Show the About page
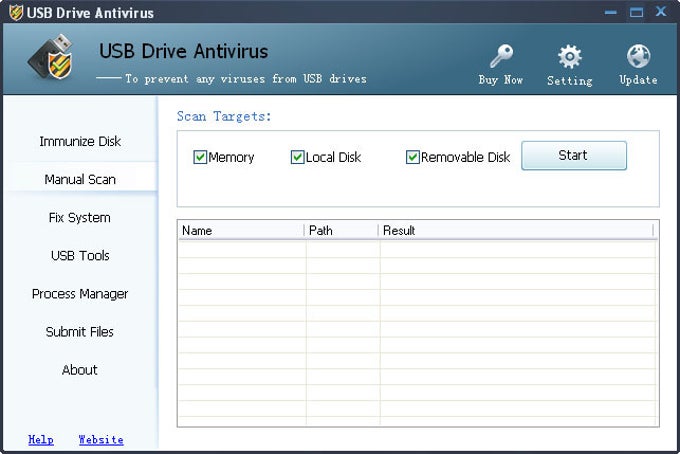The image size is (680, 454). pyautogui.click(x=80, y=370)
